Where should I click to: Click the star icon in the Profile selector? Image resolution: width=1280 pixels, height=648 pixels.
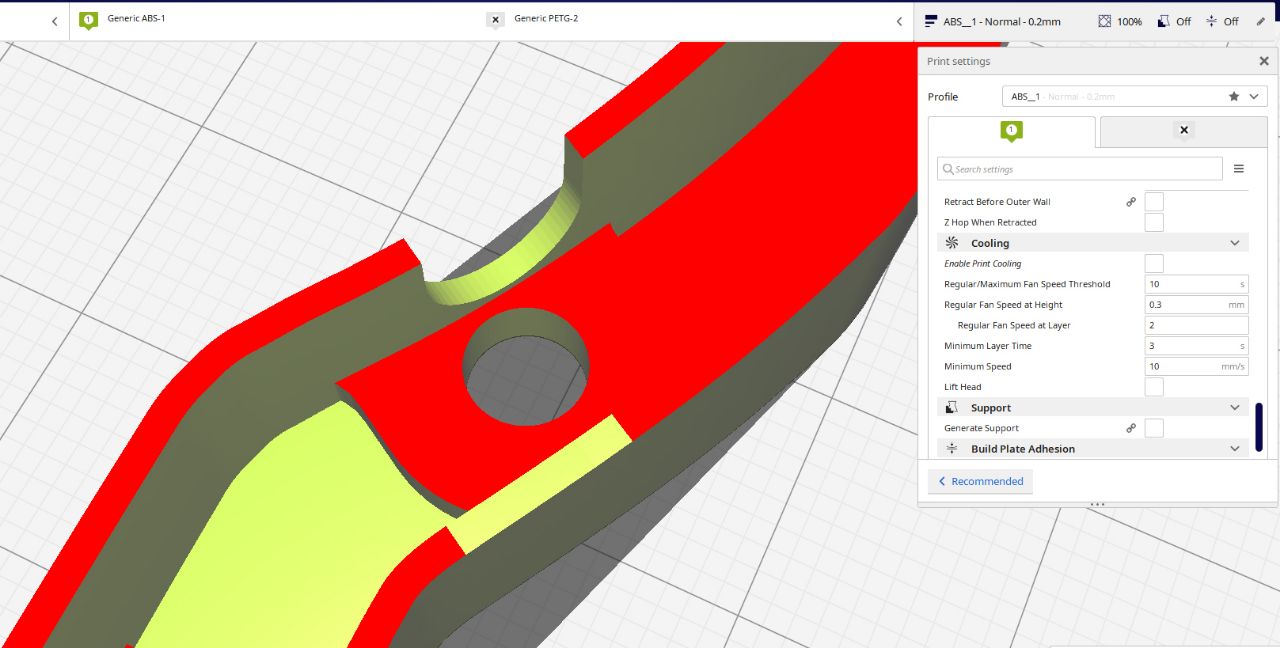[1234, 96]
